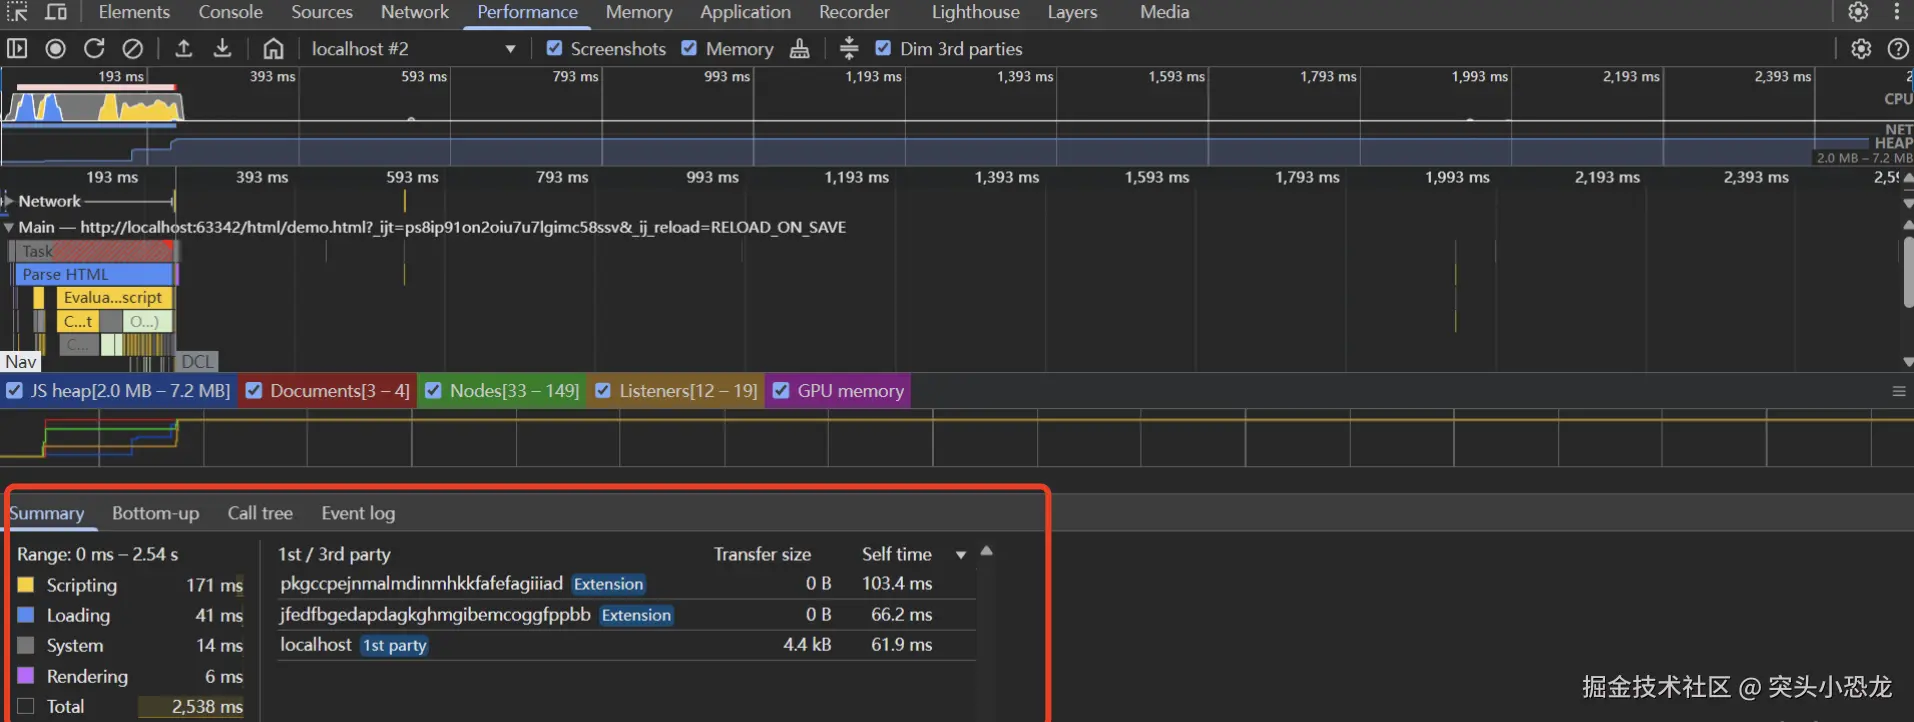
Task: Open capture settings gear icon
Action: [x=1861, y=48]
